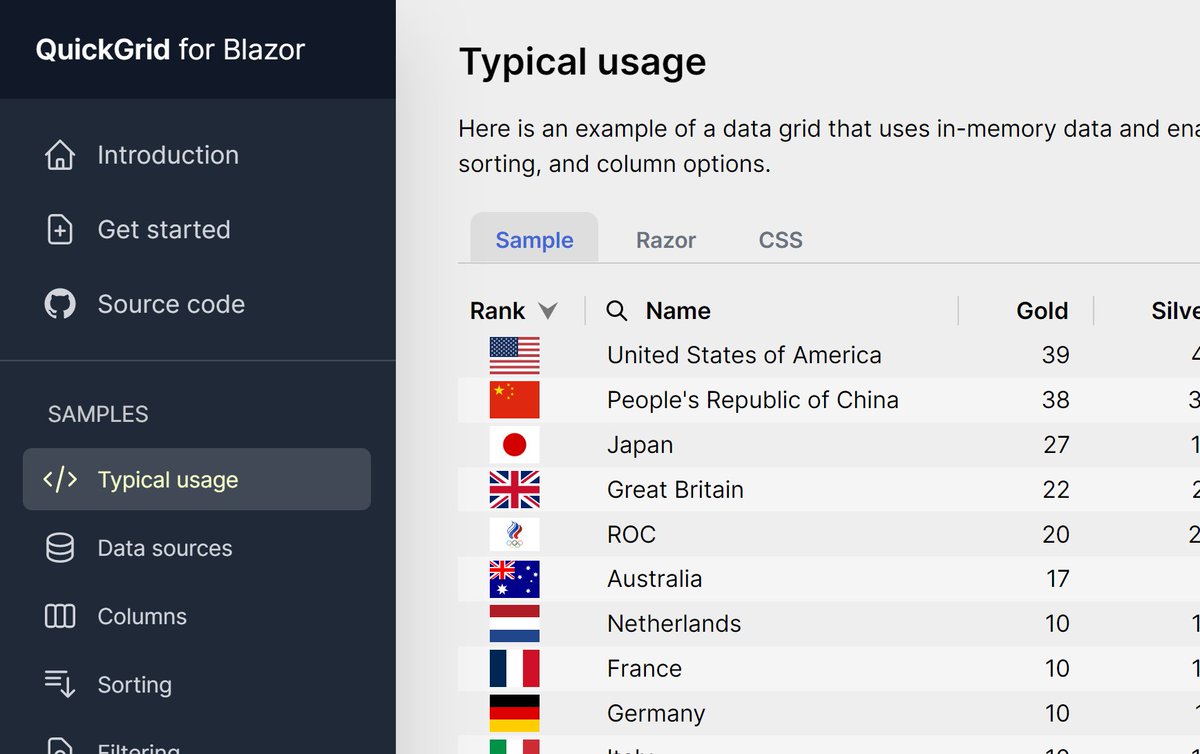The image size is (1200, 754).
Task: Click the sort icon beside Sorting
Action: click(60, 685)
